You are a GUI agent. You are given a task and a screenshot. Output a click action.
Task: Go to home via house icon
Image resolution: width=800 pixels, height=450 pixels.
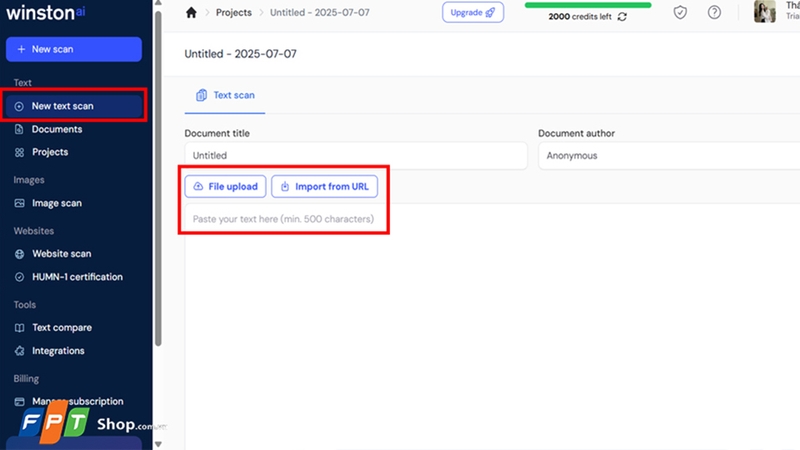pos(191,12)
